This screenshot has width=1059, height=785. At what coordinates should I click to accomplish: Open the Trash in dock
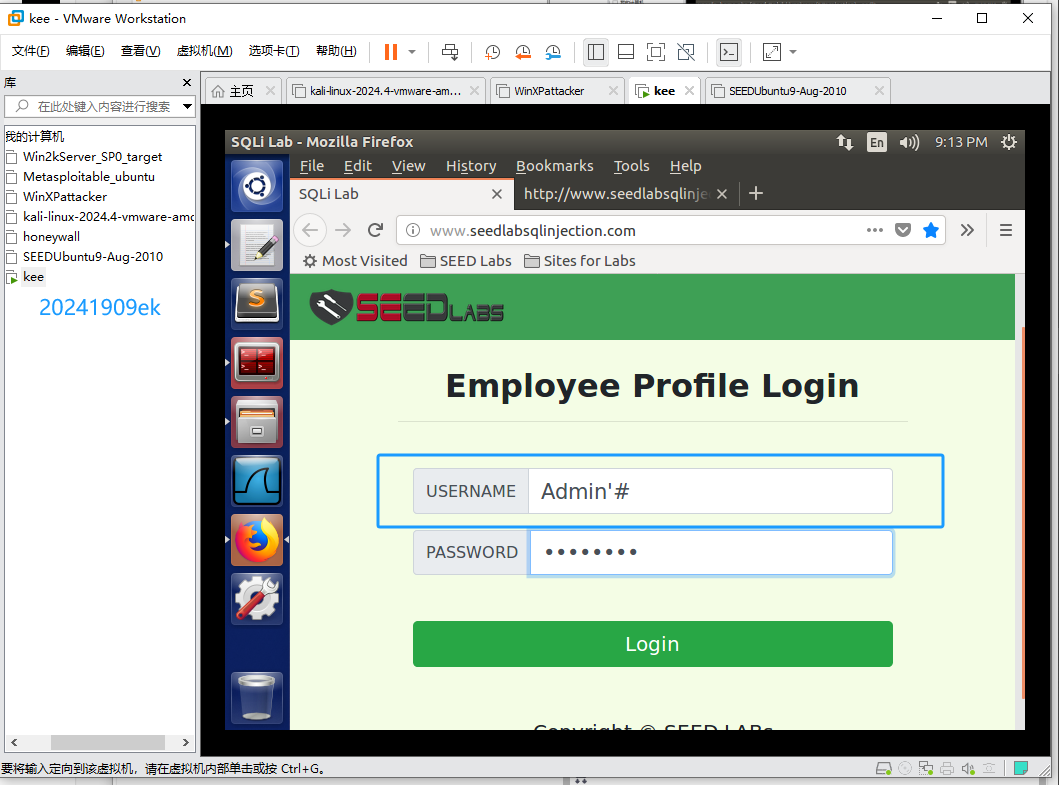click(257, 697)
